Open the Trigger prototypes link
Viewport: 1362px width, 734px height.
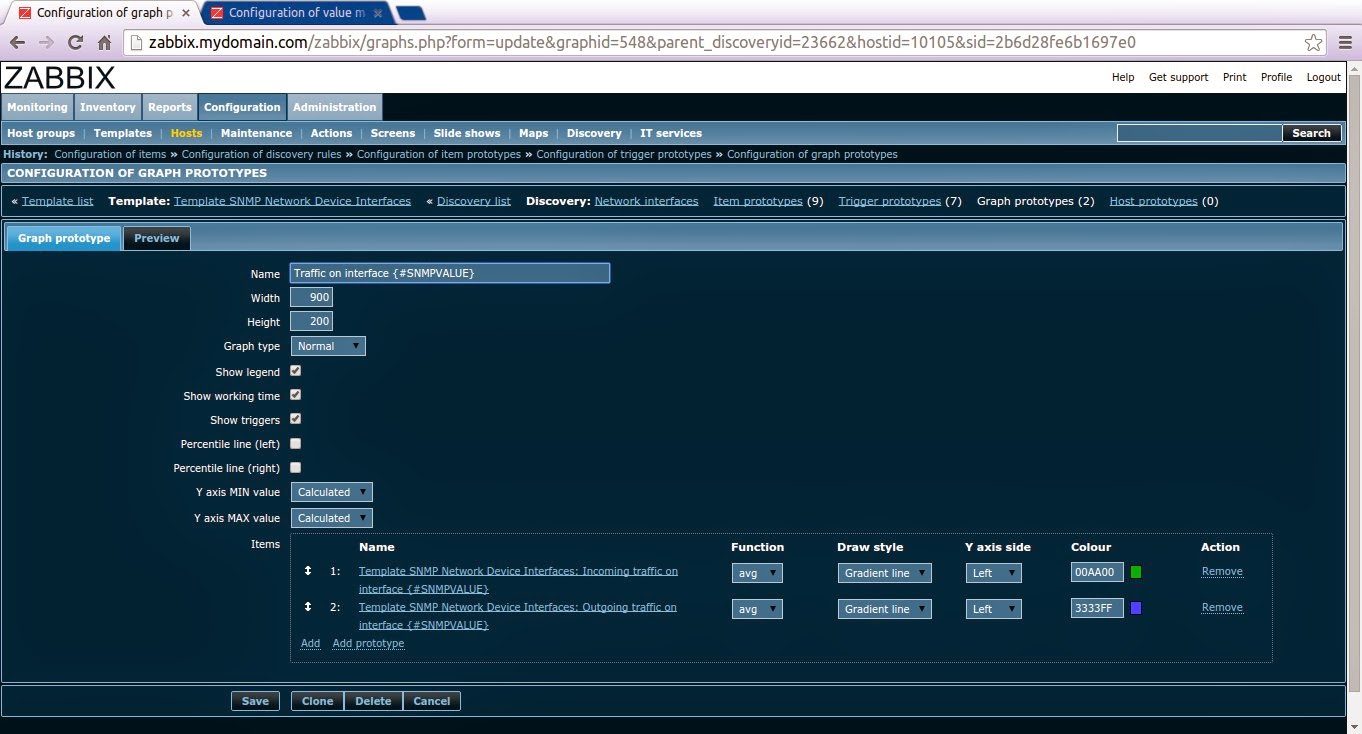[x=889, y=200]
